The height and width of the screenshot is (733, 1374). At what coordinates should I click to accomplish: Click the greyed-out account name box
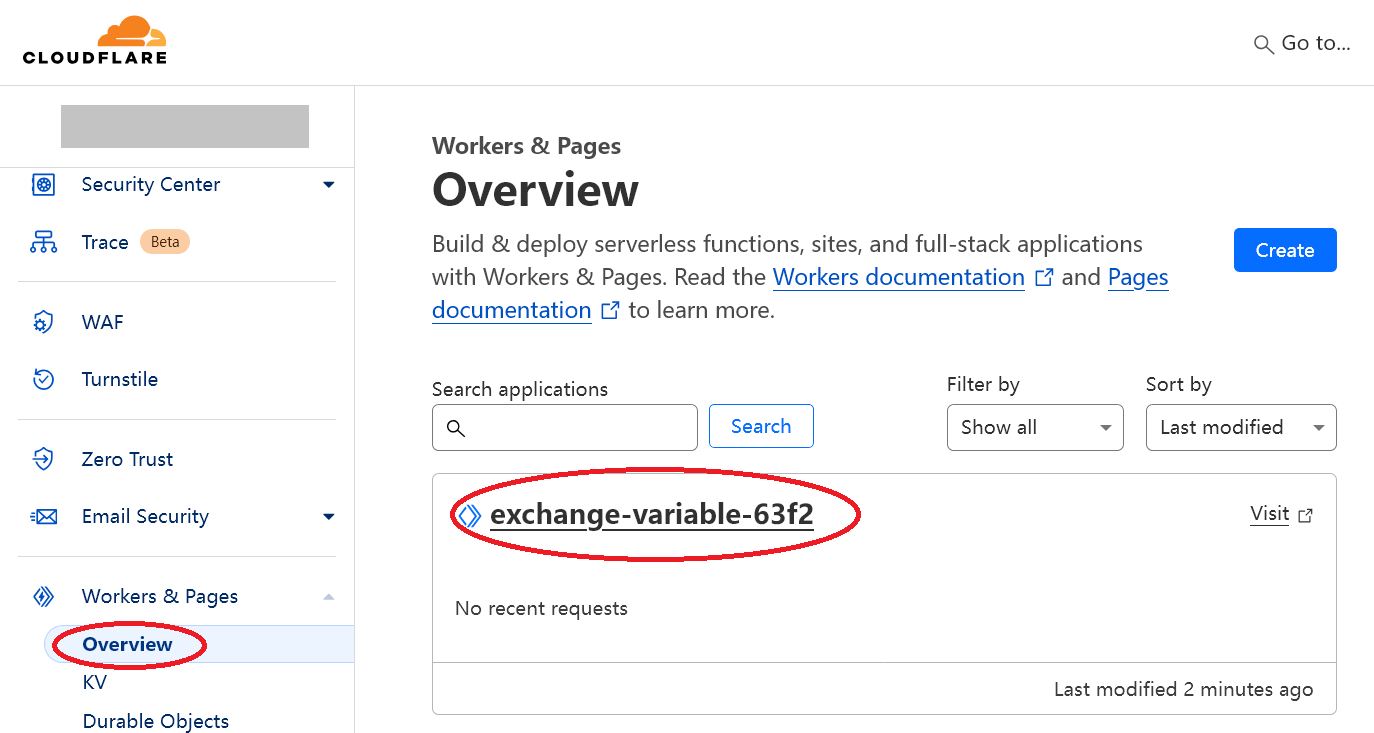[x=185, y=126]
